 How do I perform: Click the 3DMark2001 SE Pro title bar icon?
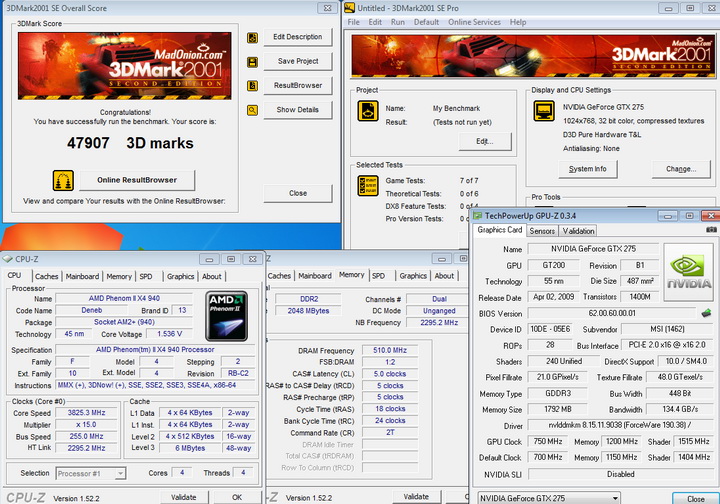349,8
